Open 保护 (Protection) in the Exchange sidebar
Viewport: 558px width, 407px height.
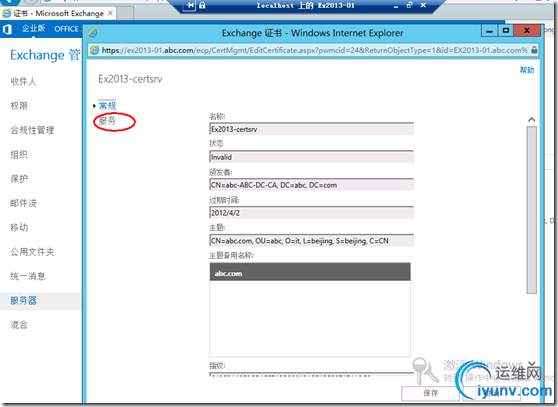(x=19, y=179)
